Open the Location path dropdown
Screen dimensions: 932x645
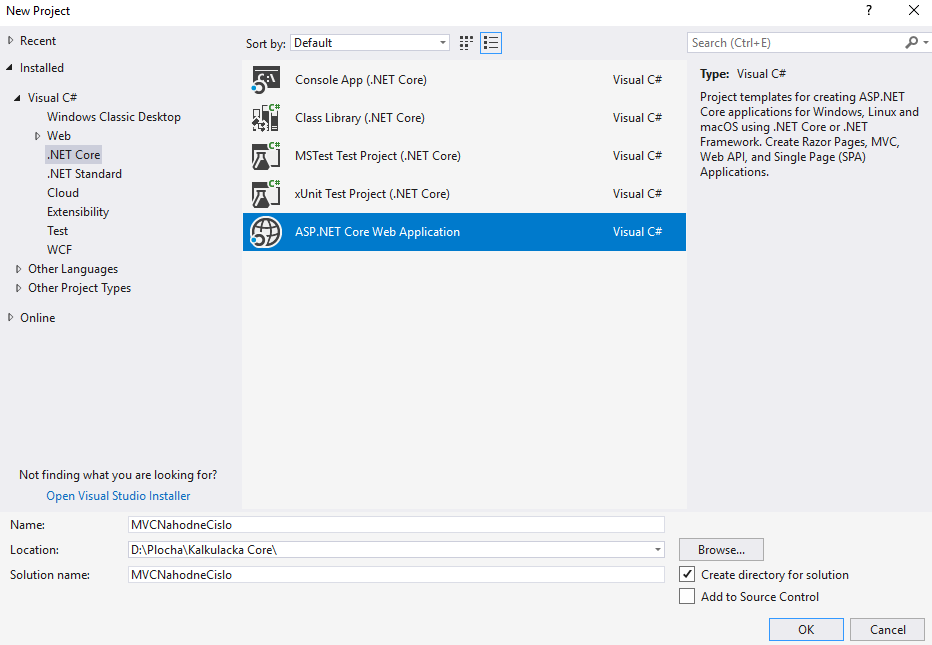(x=657, y=550)
